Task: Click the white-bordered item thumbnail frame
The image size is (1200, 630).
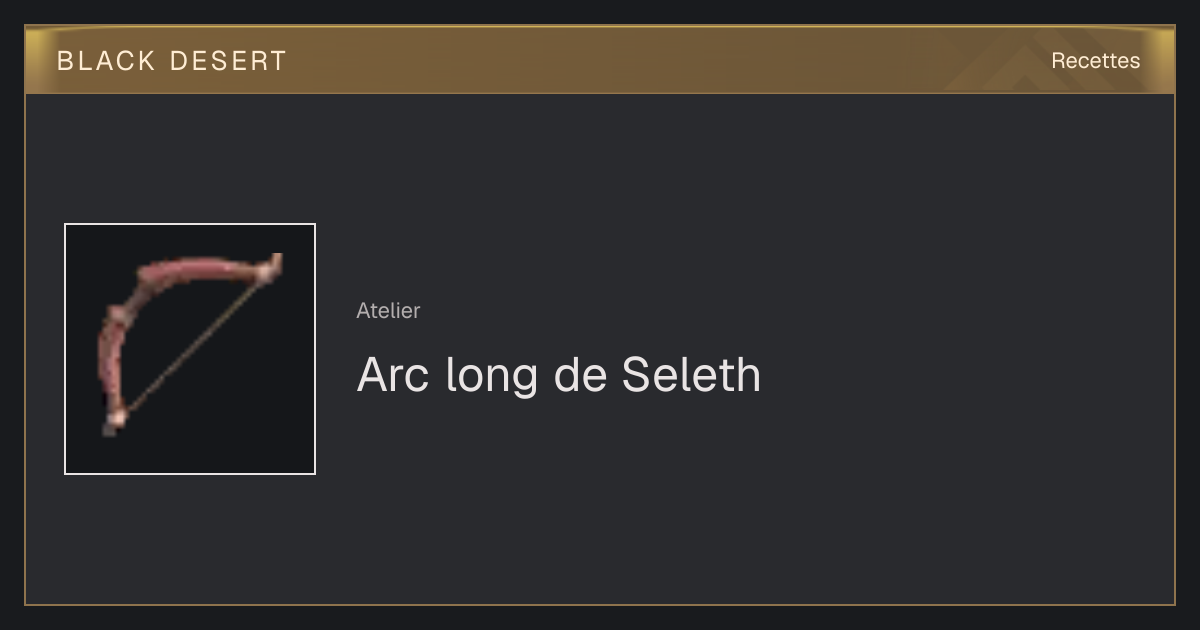Action: pos(190,349)
